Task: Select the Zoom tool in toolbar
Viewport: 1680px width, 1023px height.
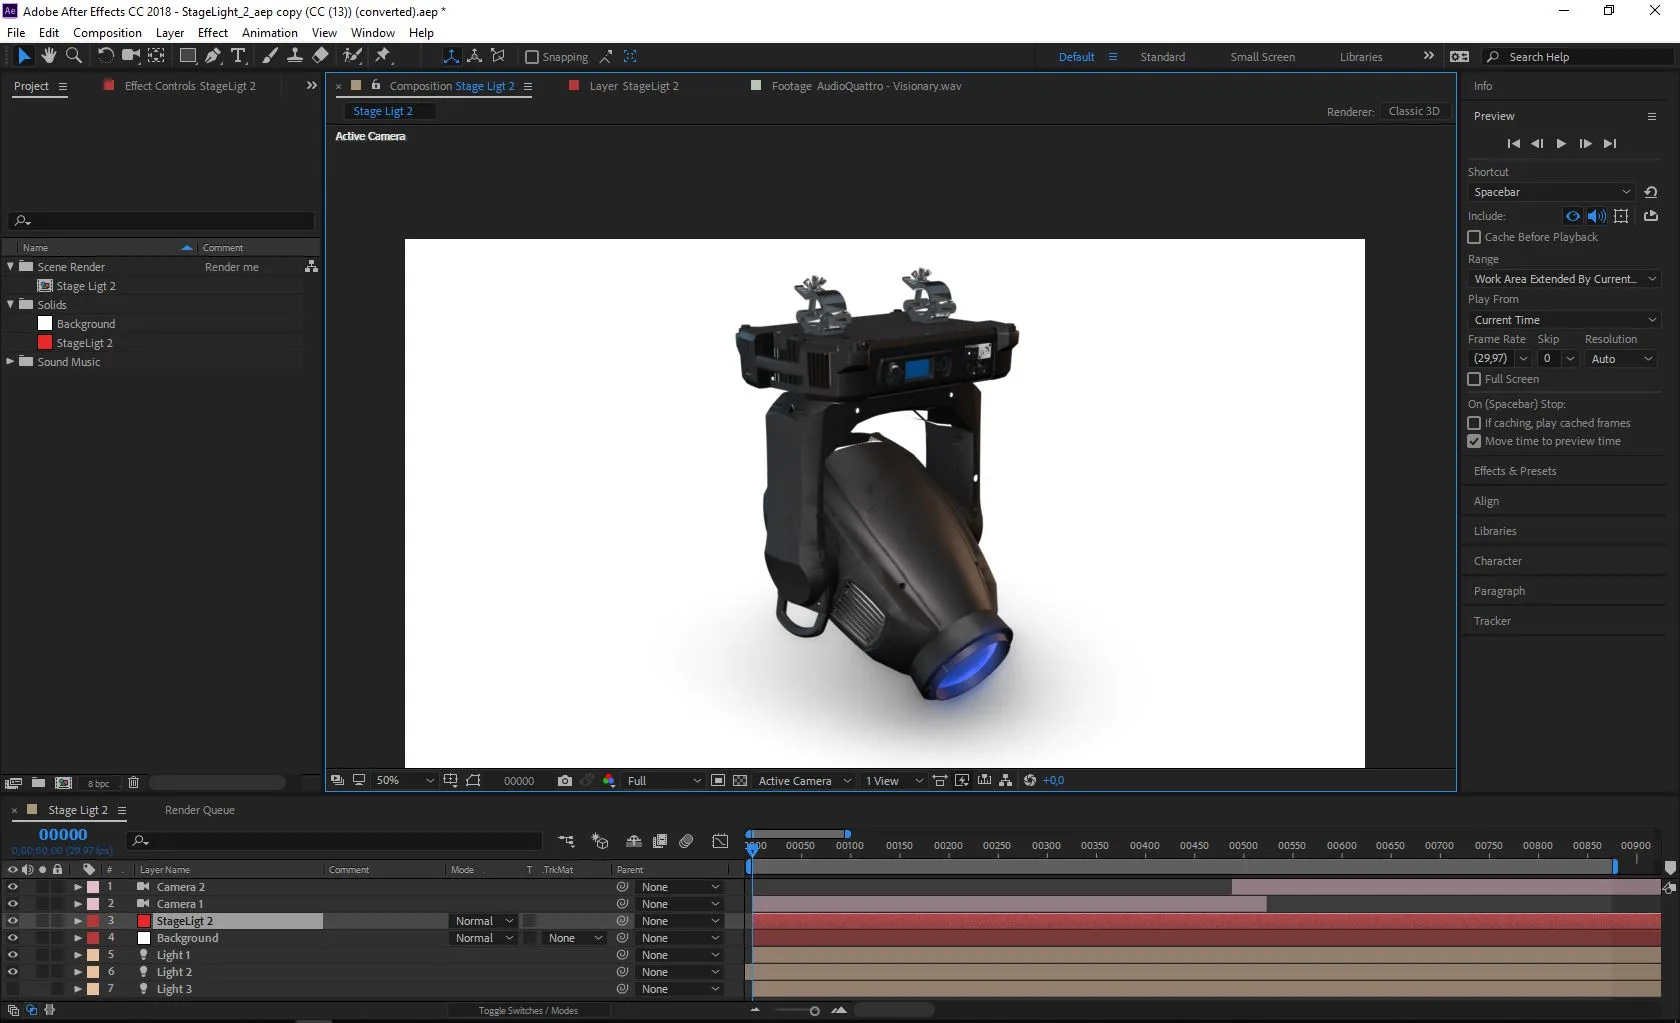Action: (x=73, y=56)
